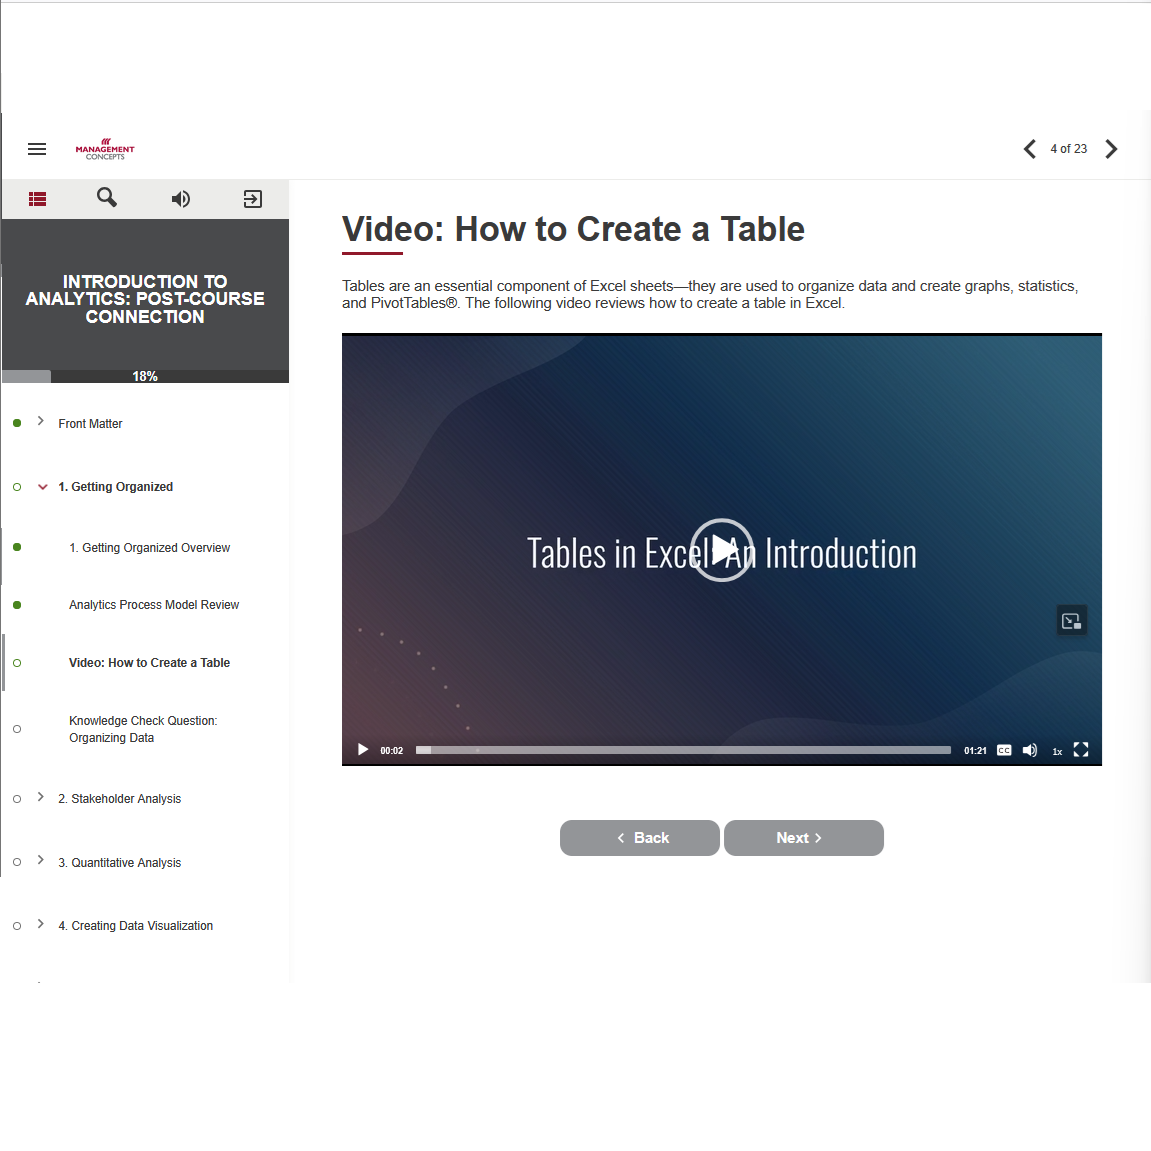Open Analytics Process Model Review
This screenshot has height=1151, width=1151.
pyautogui.click(x=154, y=605)
